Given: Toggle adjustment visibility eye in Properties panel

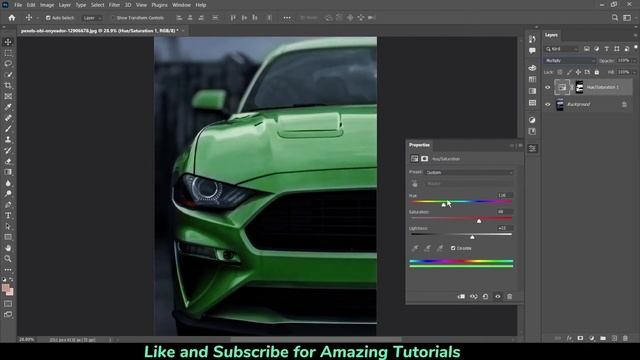Looking at the screenshot, I should [498, 296].
